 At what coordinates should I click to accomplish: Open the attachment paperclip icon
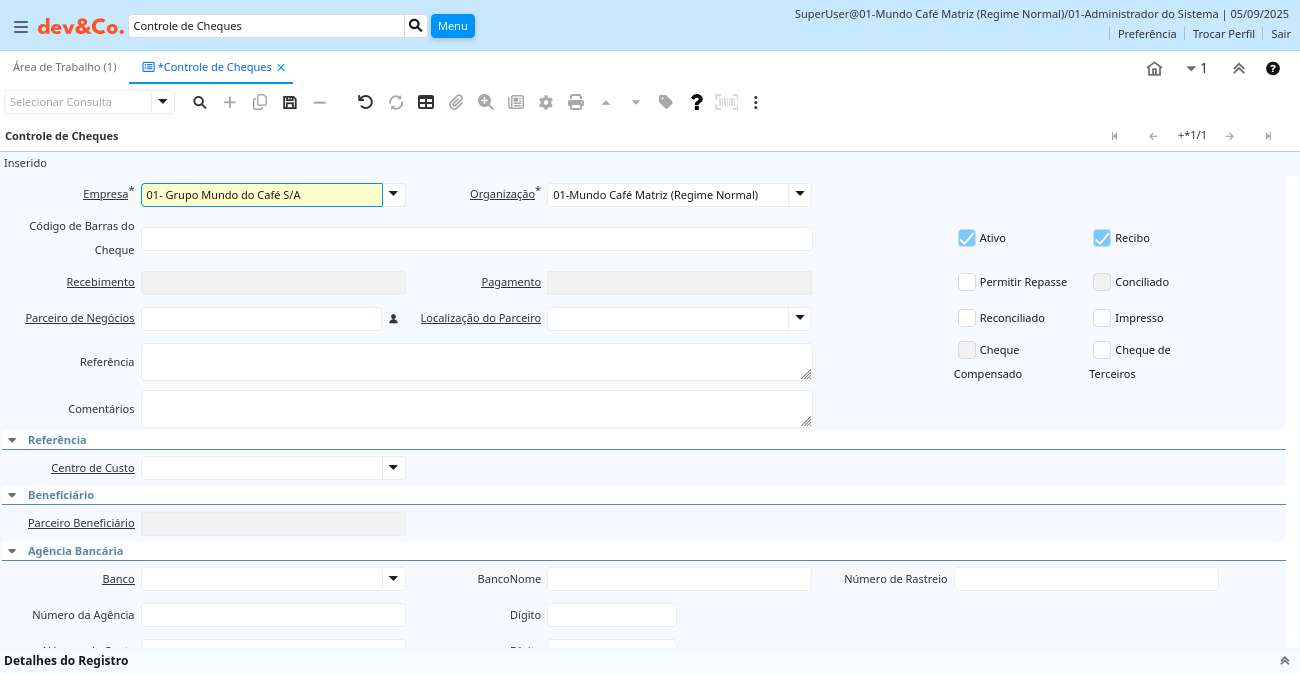456,102
